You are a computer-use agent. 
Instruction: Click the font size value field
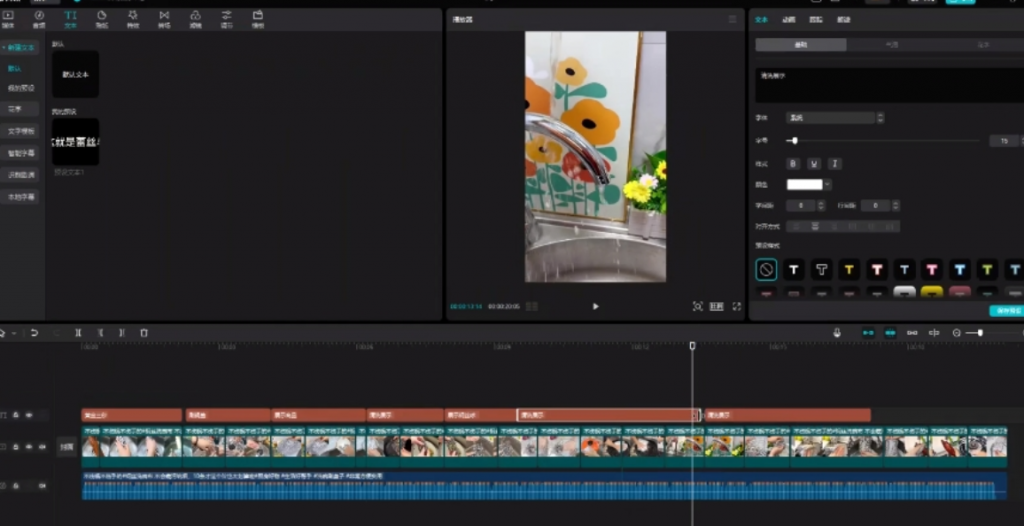click(1004, 140)
